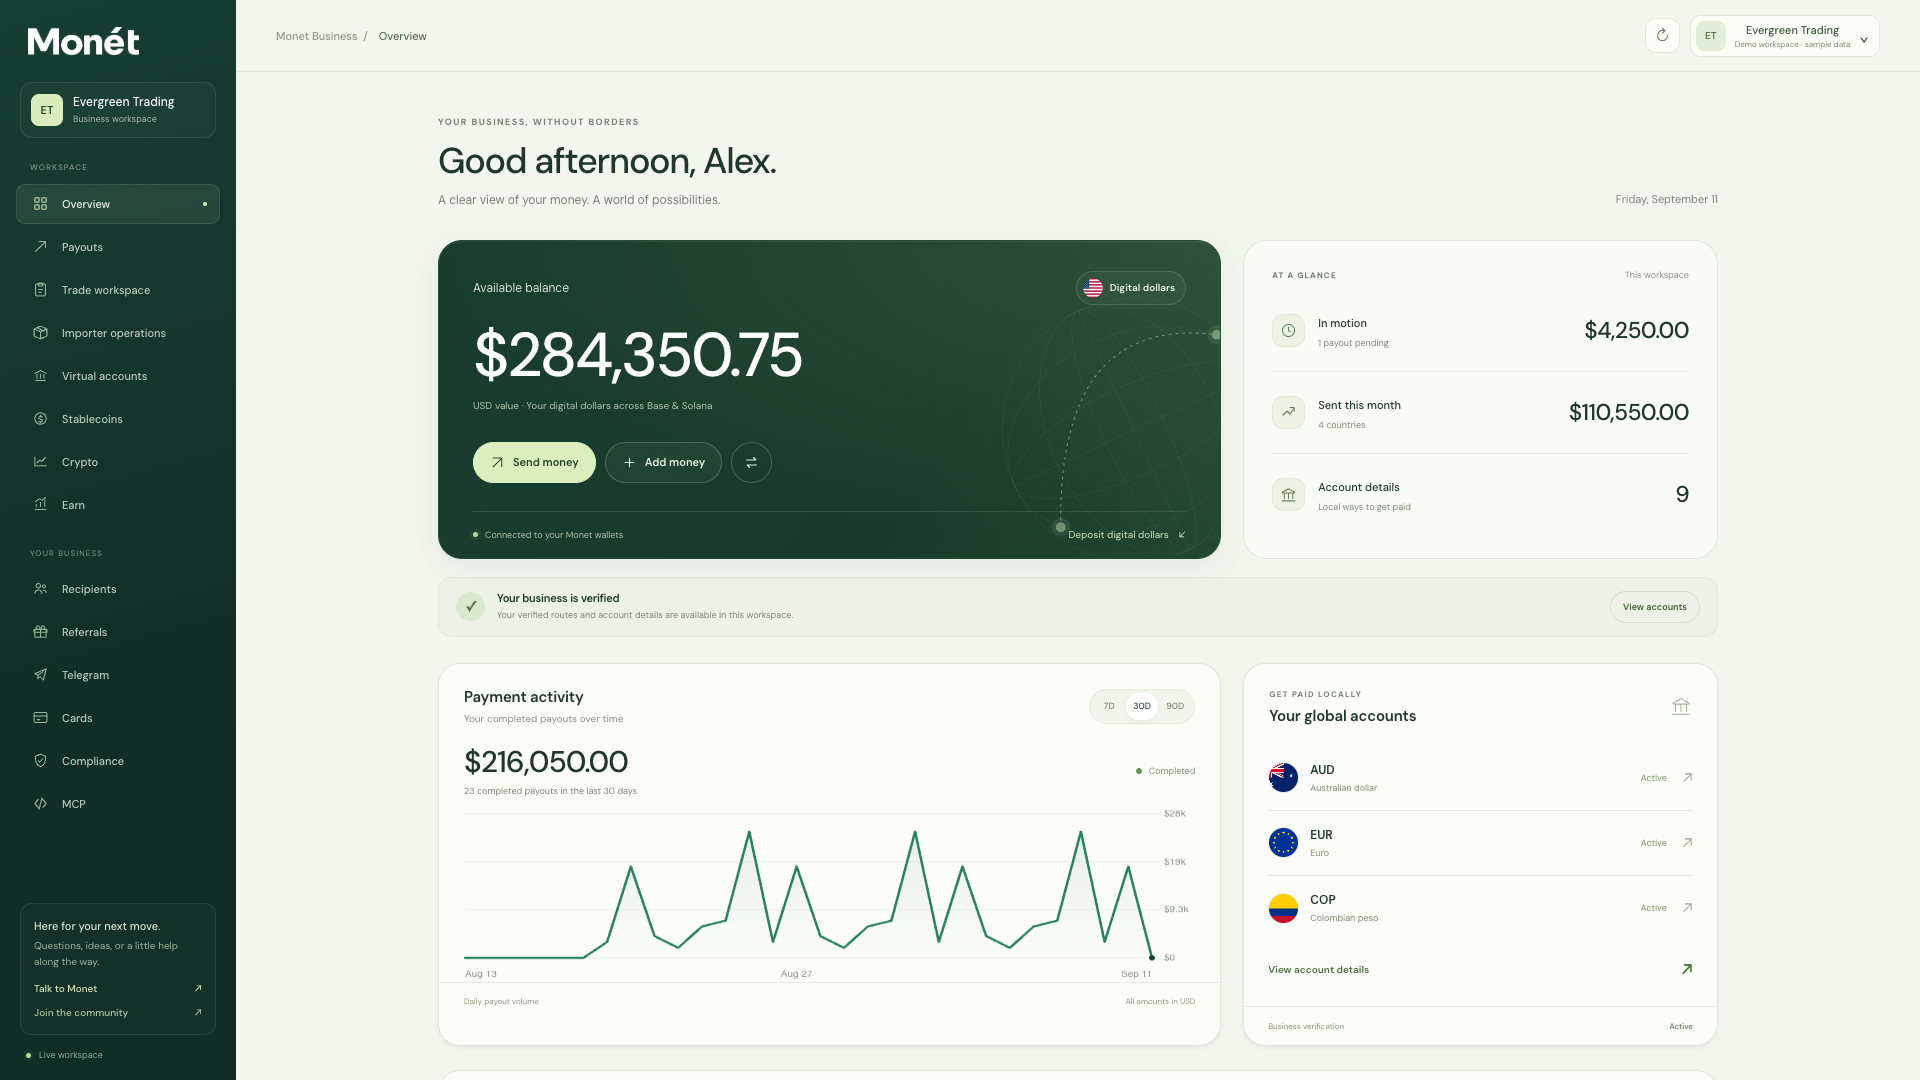Image resolution: width=1920 pixels, height=1080 pixels.
Task: Select the 90D range toggle
Action: (1175, 706)
